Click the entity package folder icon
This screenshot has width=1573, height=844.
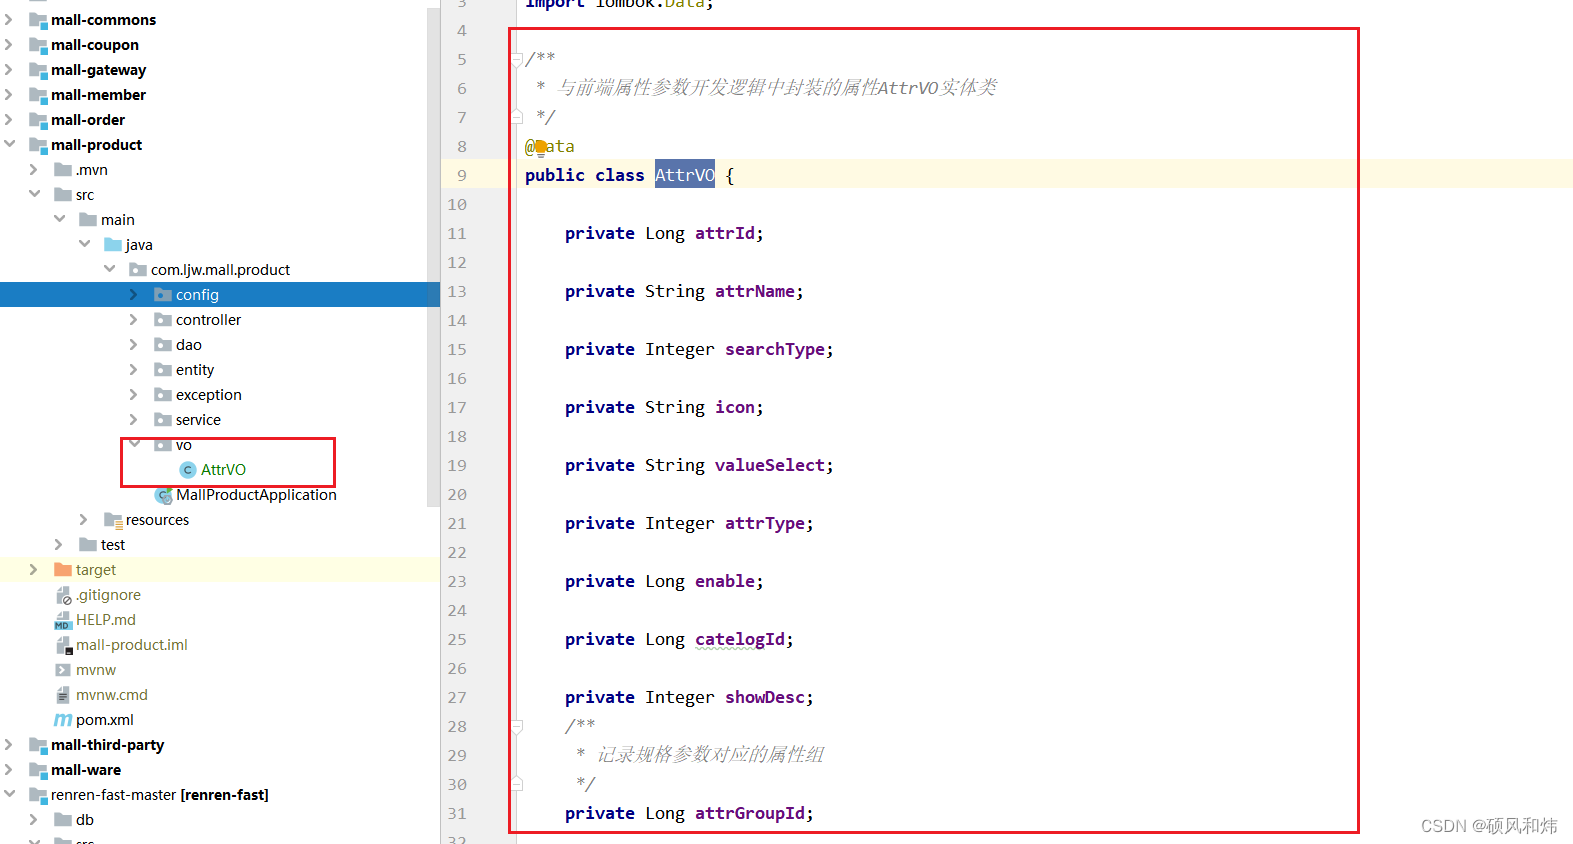tap(163, 369)
